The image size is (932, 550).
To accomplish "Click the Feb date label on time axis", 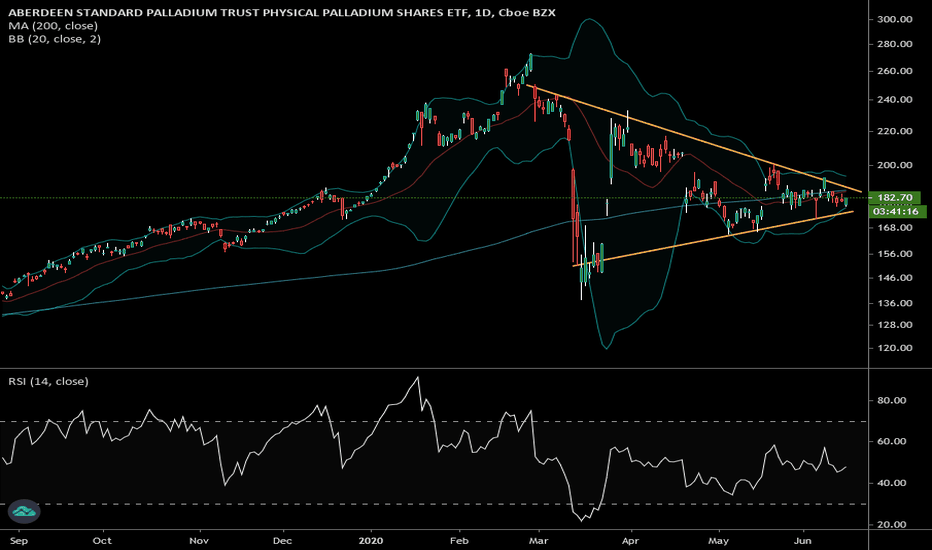I will [459, 540].
